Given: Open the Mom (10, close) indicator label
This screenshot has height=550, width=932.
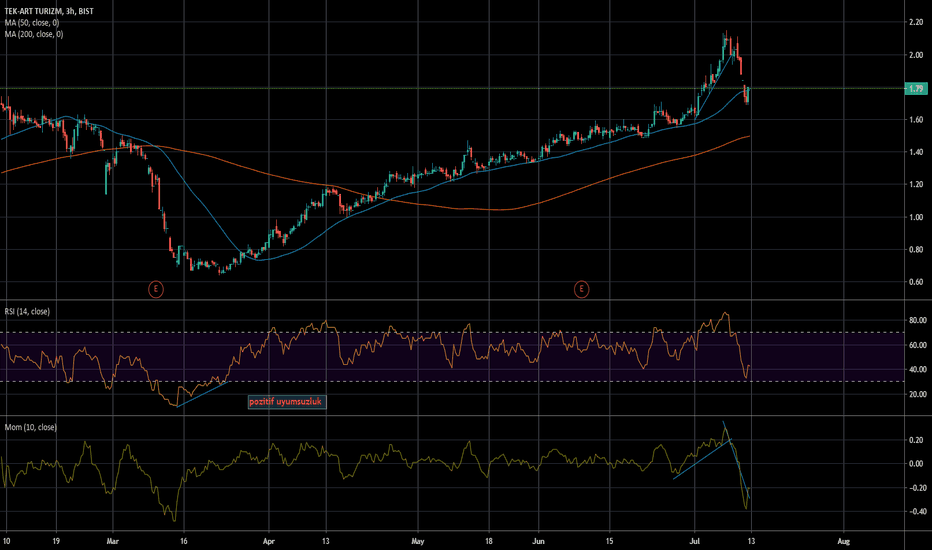Looking at the screenshot, I should (31, 427).
